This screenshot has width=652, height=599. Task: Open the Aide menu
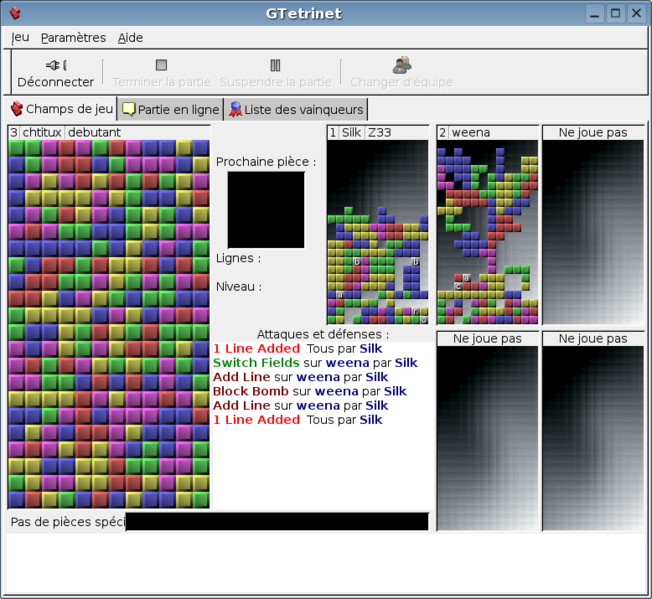point(131,37)
